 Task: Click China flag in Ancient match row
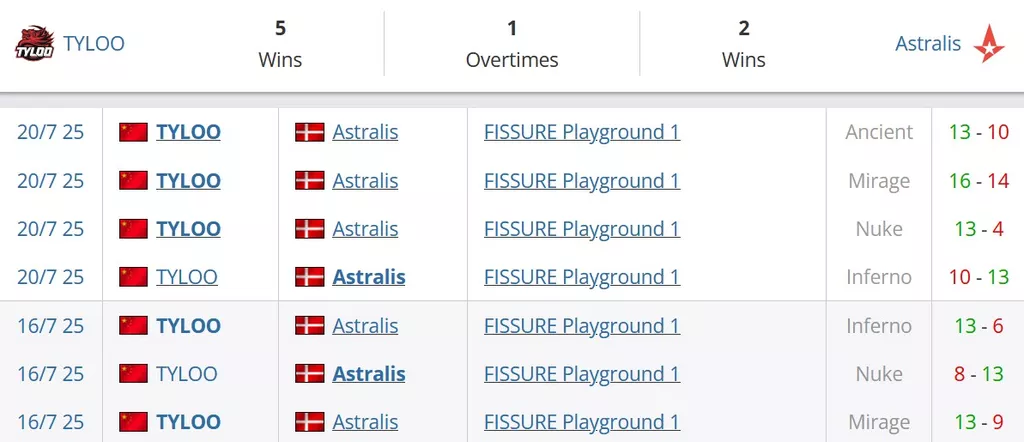tap(133, 132)
